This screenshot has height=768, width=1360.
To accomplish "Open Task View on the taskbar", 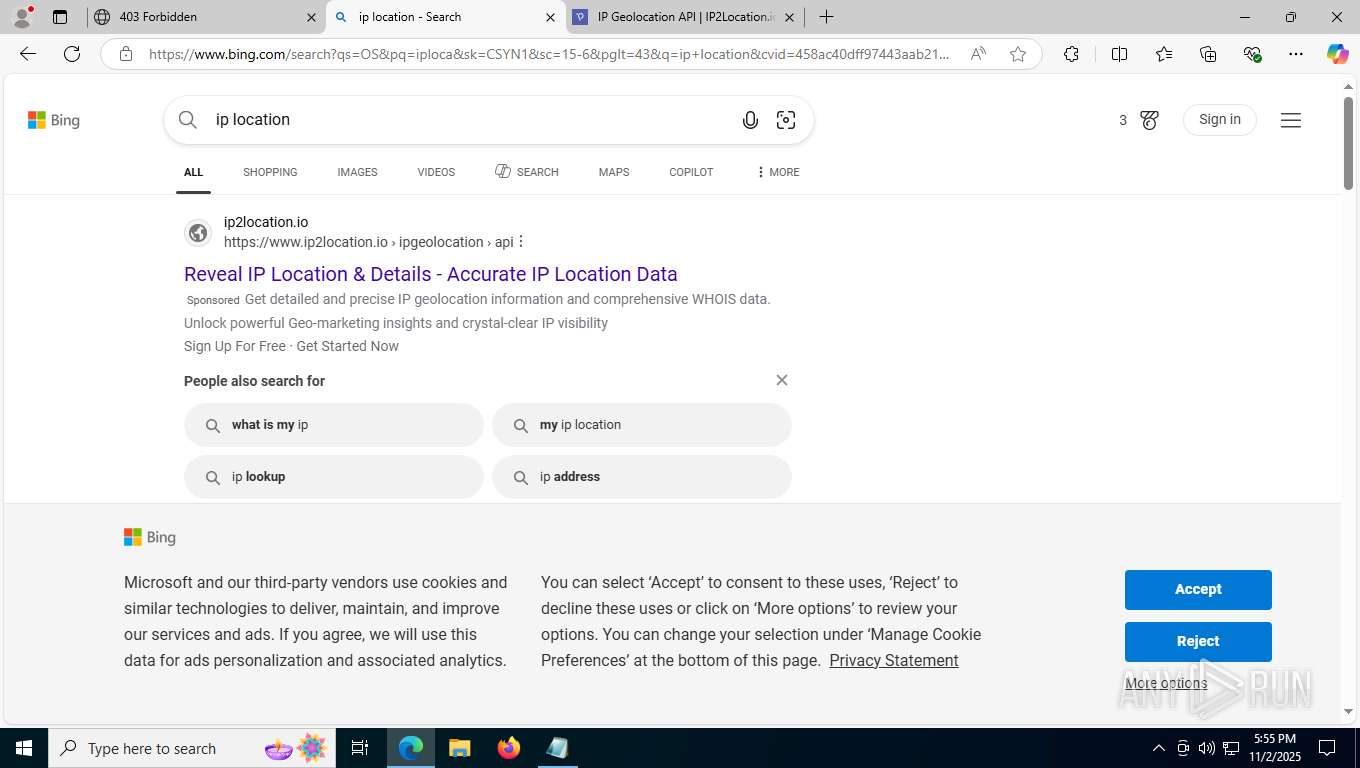I will (x=360, y=748).
